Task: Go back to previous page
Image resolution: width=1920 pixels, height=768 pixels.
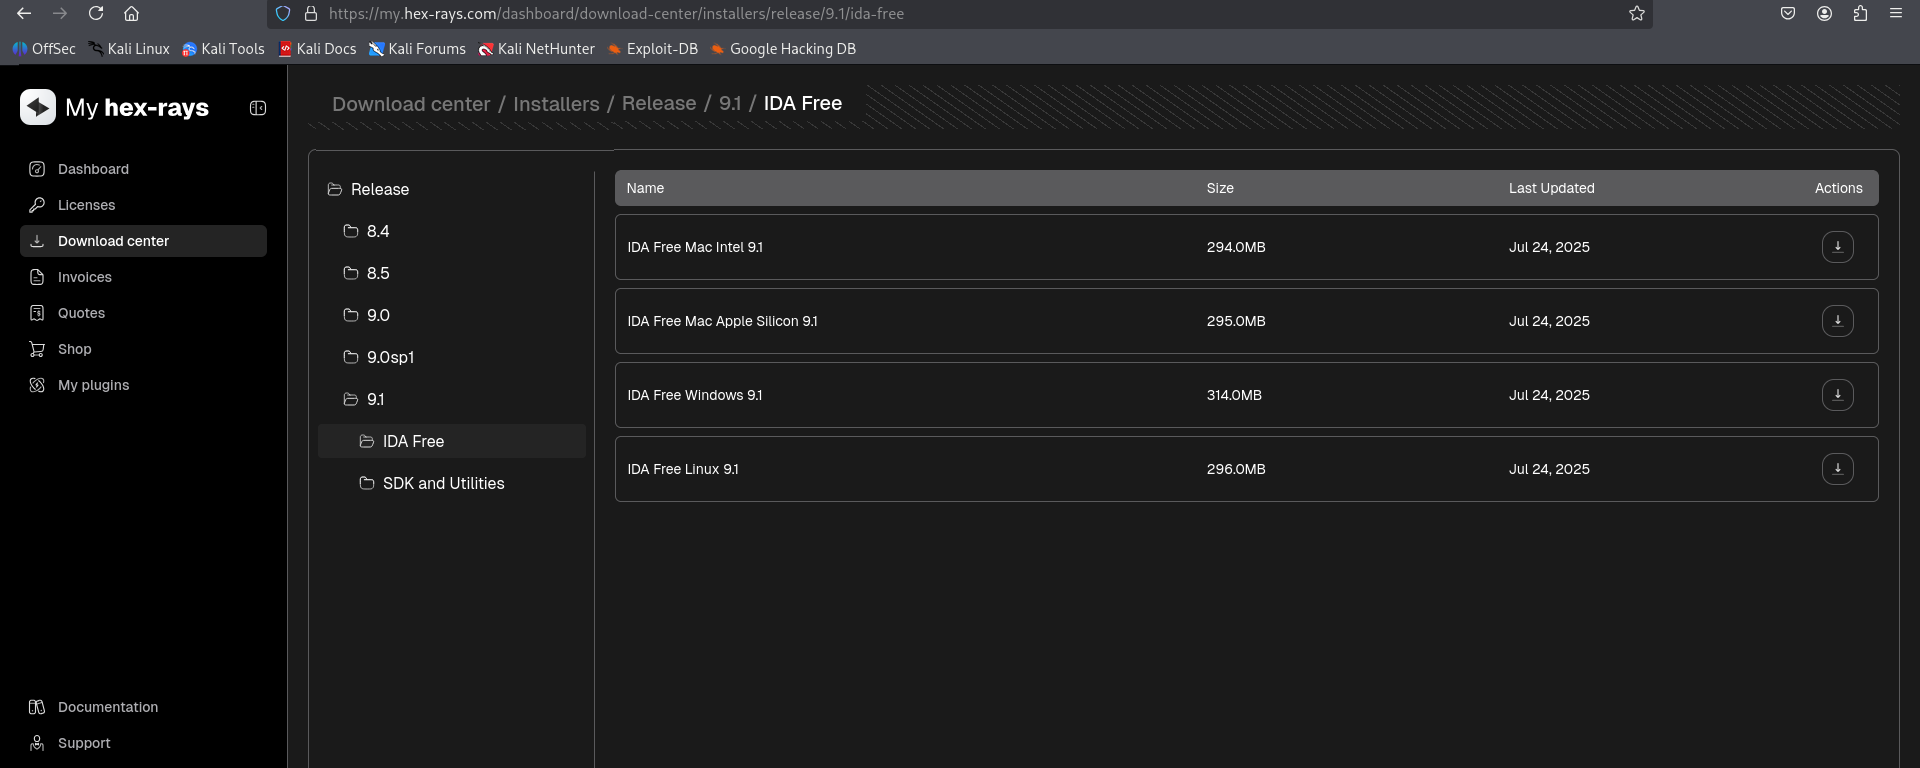Action: click(24, 14)
